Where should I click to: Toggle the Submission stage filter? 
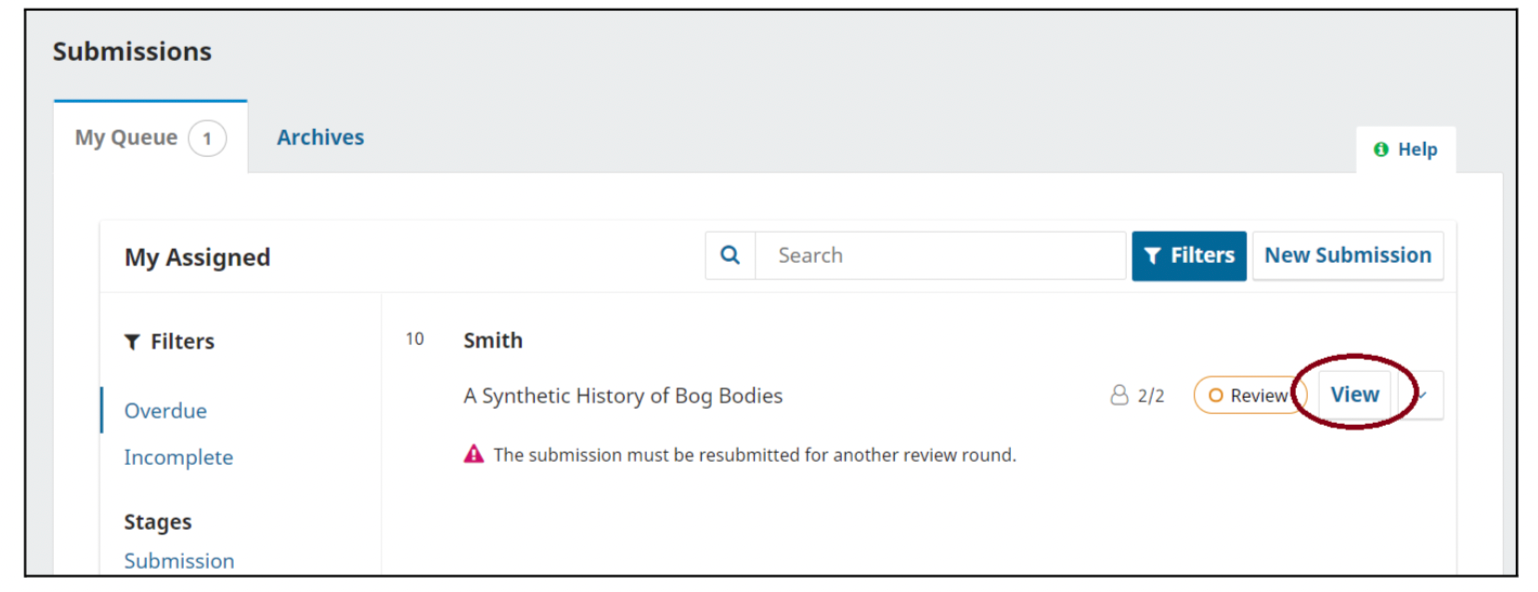click(179, 561)
